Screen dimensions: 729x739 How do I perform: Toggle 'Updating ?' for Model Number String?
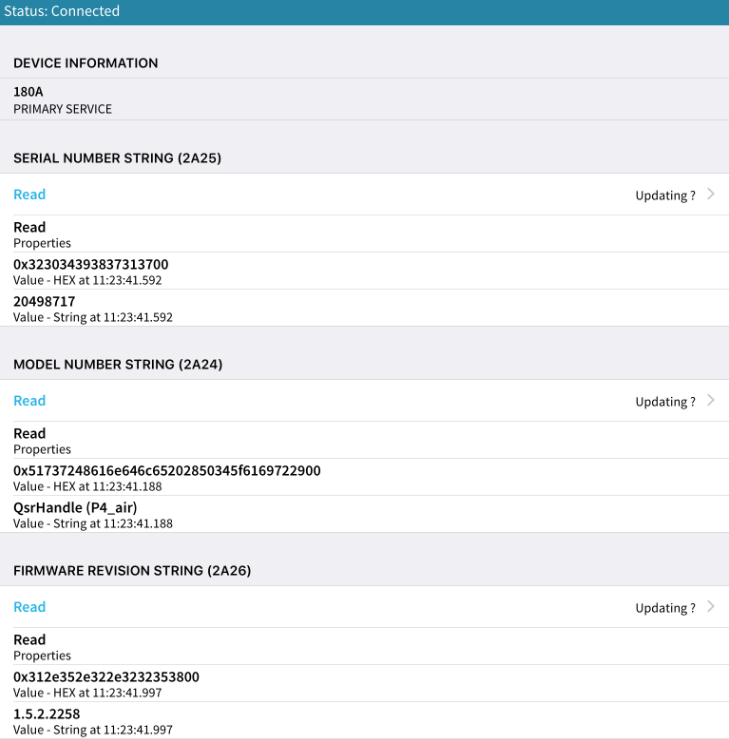point(665,401)
